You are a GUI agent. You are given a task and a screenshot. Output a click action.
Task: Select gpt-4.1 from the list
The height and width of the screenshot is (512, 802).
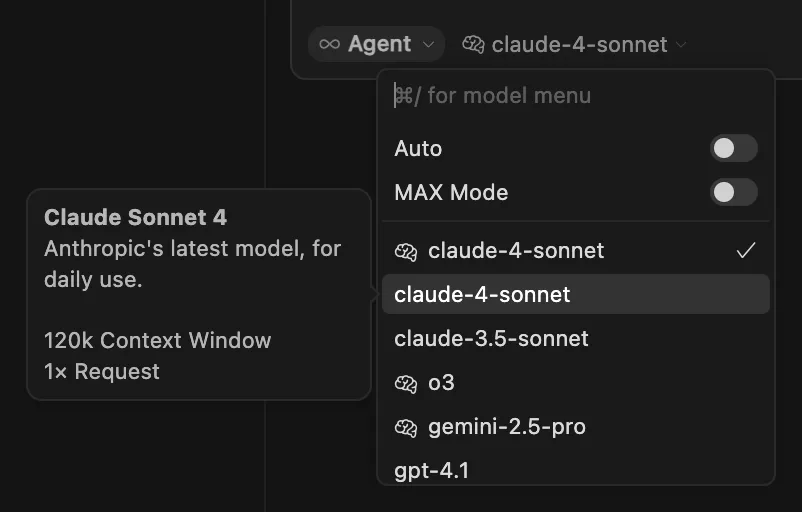pos(575,470)
